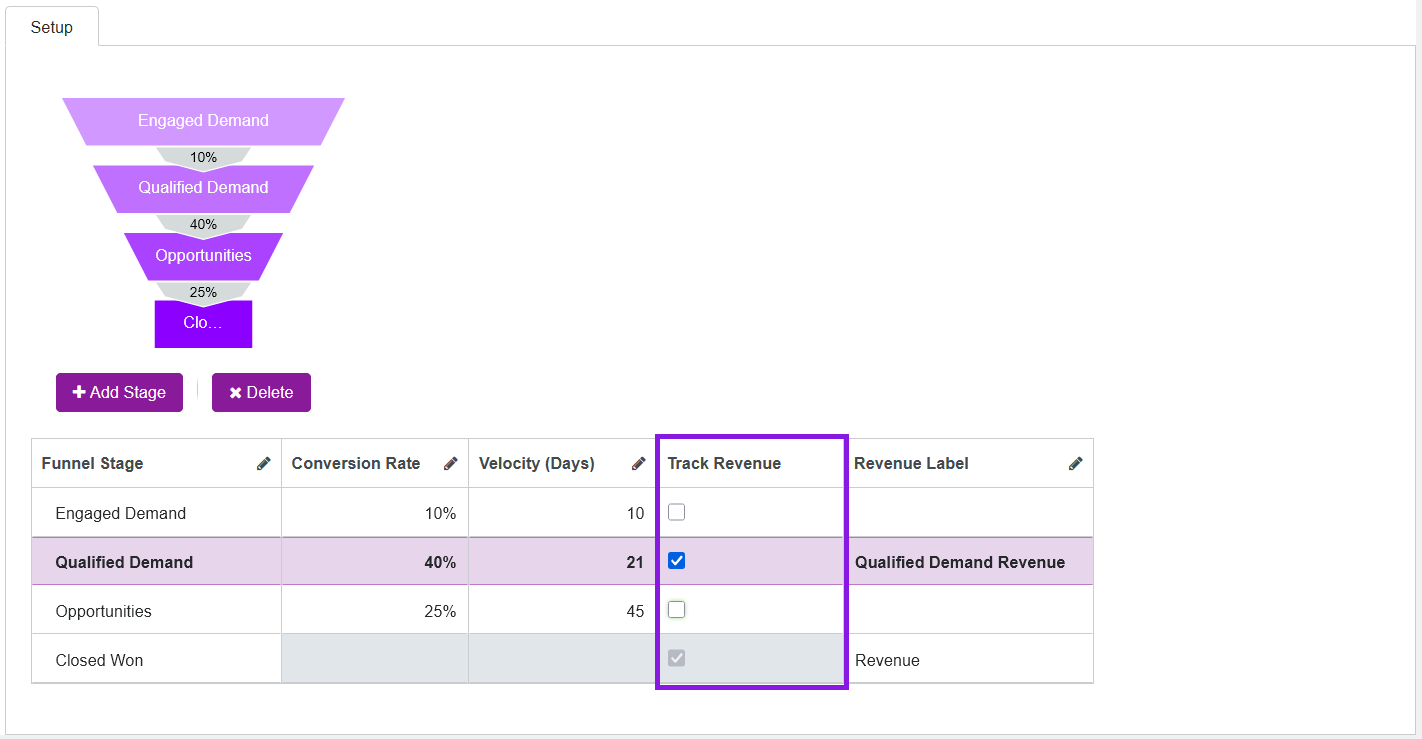The width and height of the screenshot is (1422, 739).
Task: Click the disabled Closed Won revenue checkbox
Action: pos(677,659)
